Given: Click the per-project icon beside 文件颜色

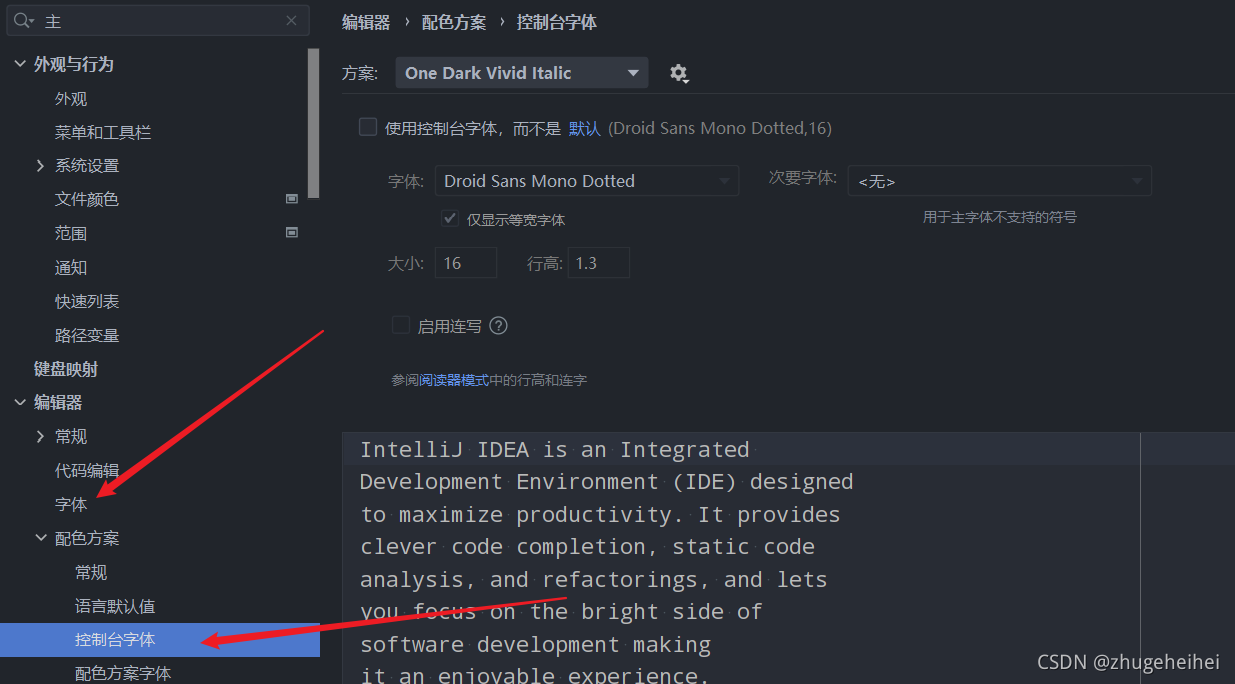Looking at the screenshot, I should click(292, 198).
